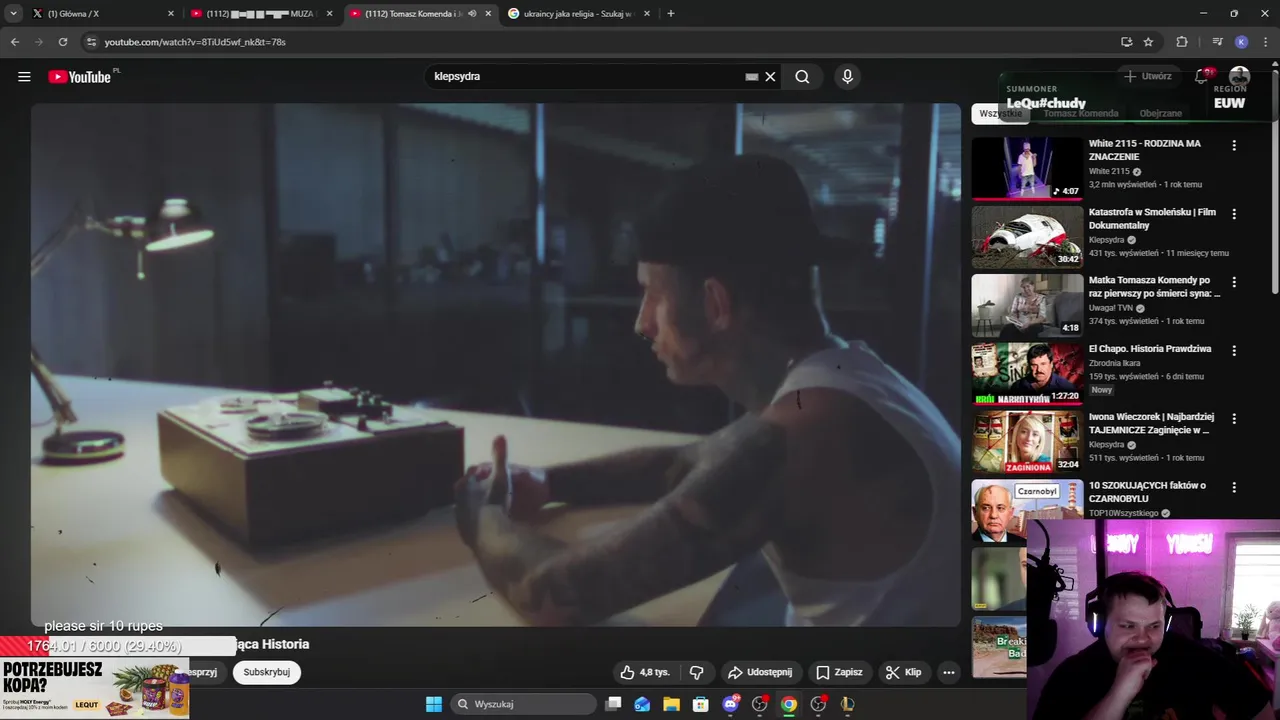The height and width of the screenshot is (720, 1280).
Task: Open the Iwona Wieczorek ZAGINIONA thumbnail
Action: coord(1027,442)
